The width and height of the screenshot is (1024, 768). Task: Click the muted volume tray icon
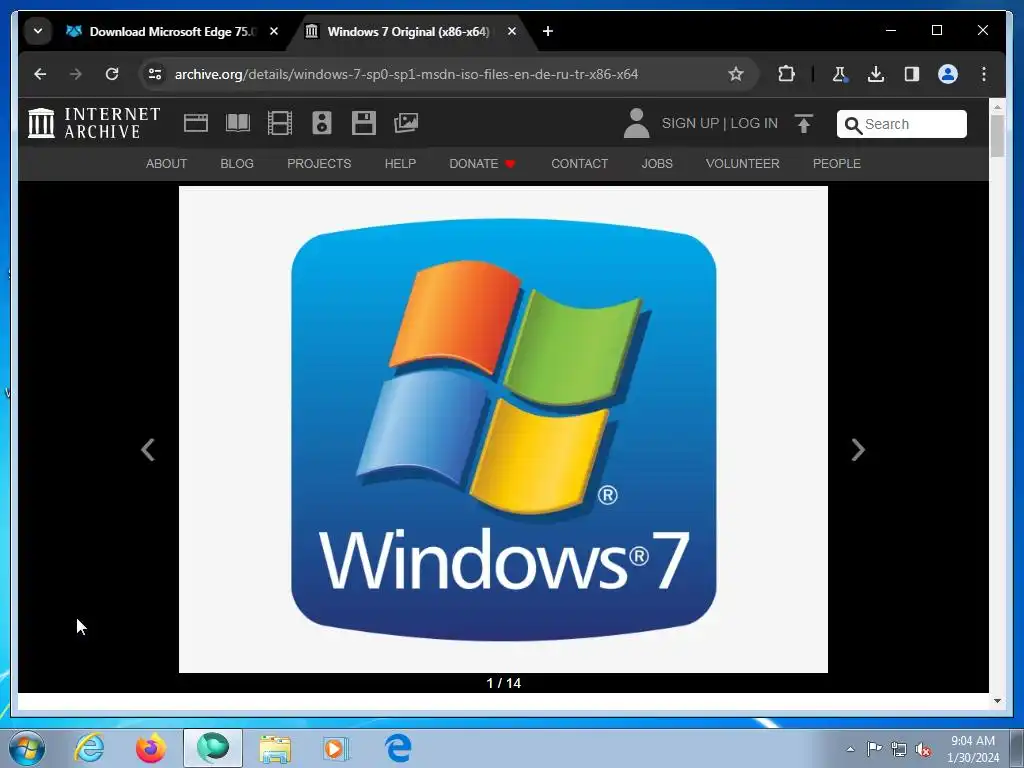(923, 750)
